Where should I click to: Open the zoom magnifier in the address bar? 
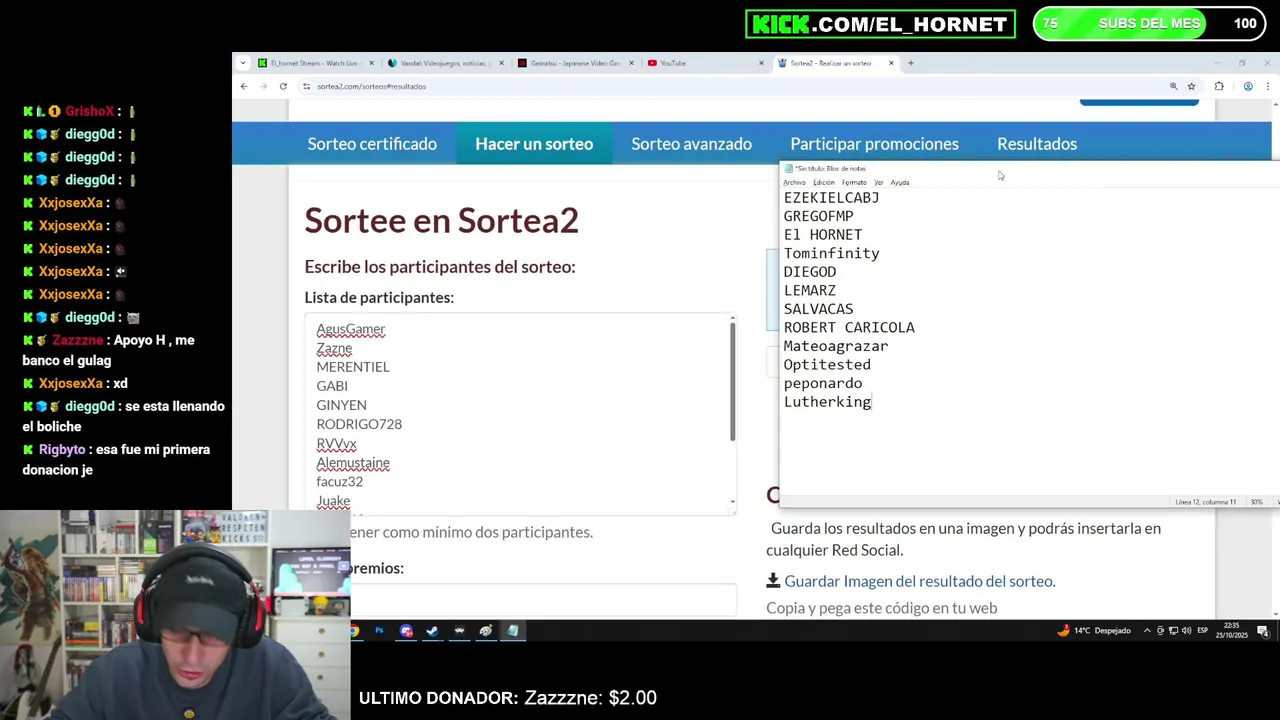tap(1173, 86)
